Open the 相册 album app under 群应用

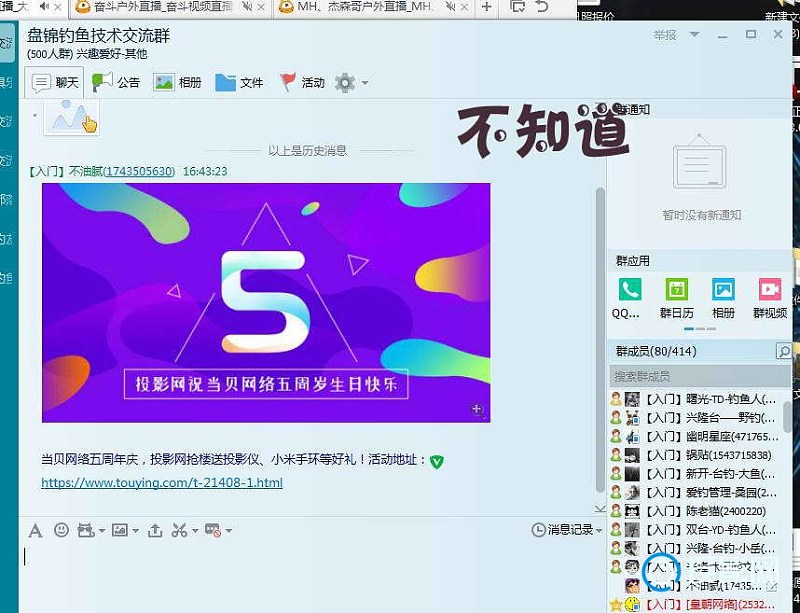coord(723,298)
